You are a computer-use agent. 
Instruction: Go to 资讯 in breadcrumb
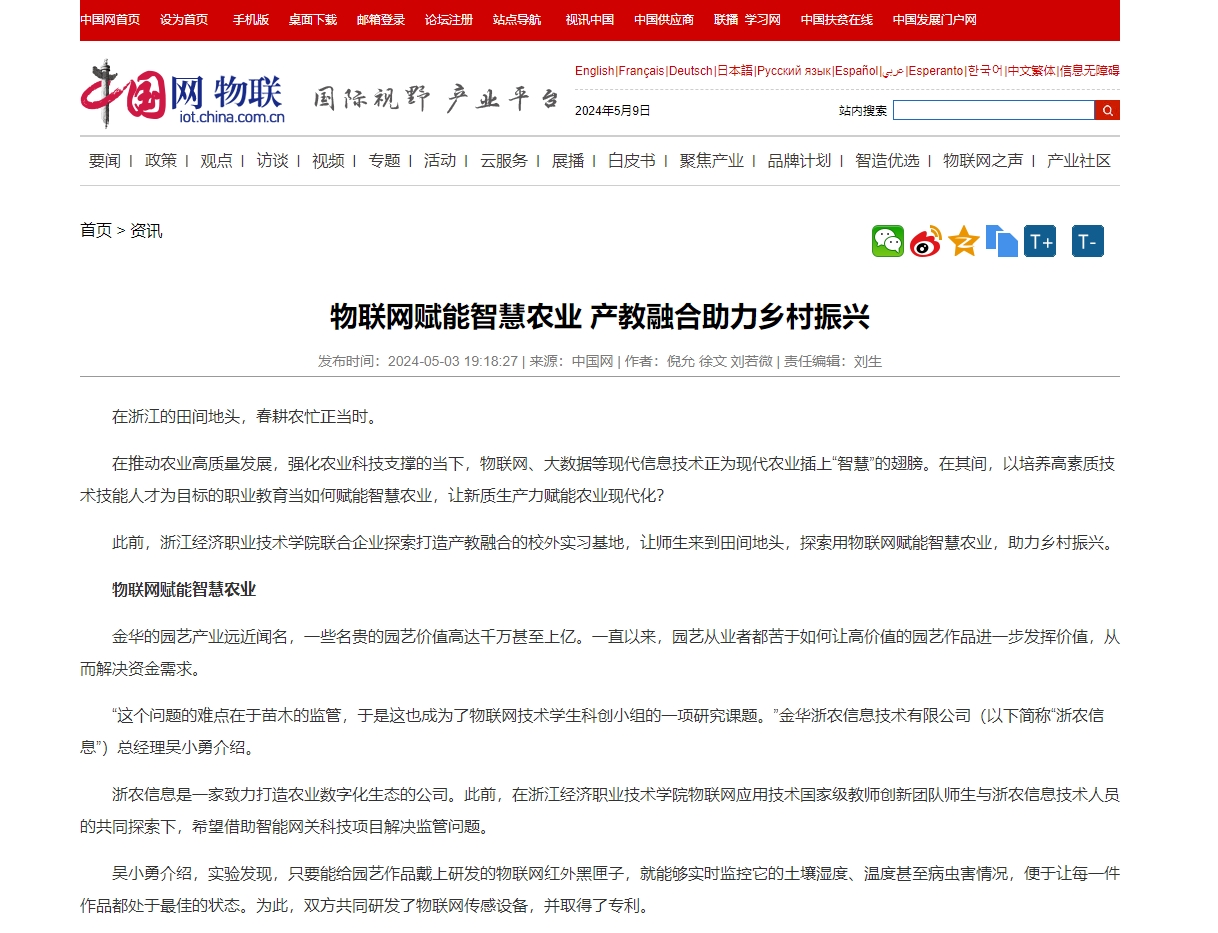[x=146, y=231]
